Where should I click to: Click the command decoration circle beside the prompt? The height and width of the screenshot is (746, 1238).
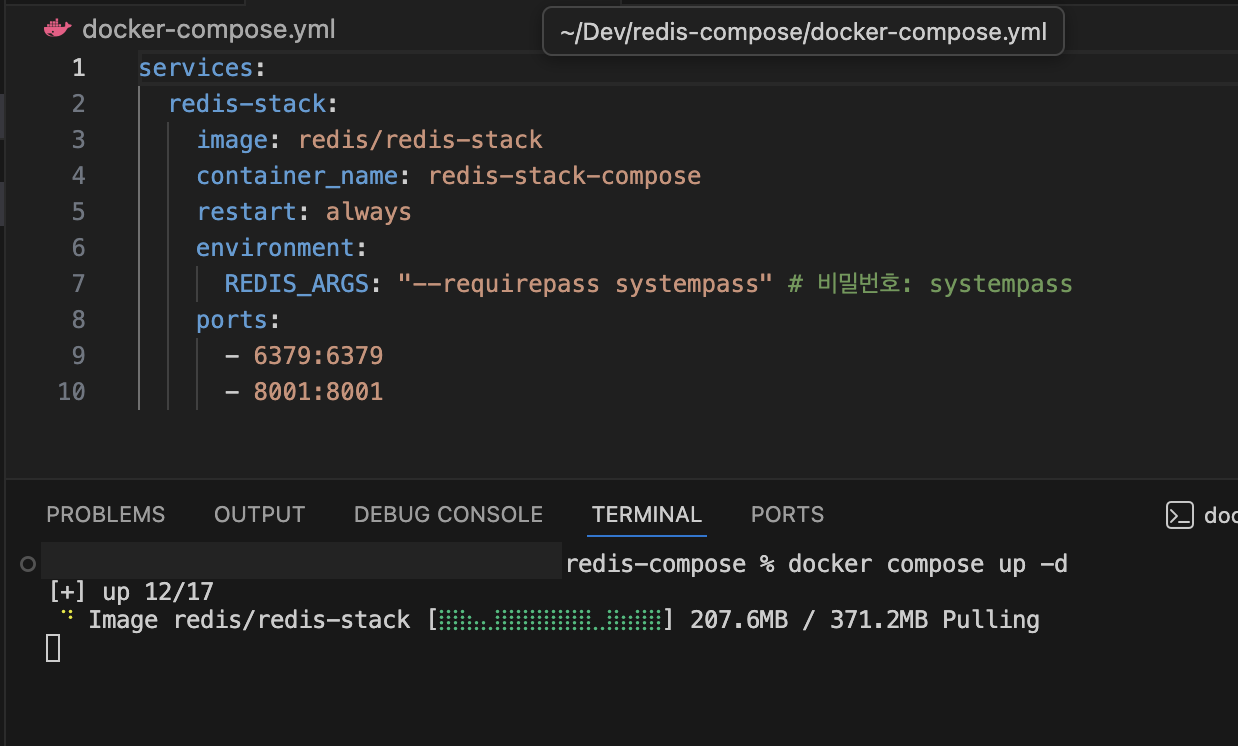pos(28,564)
